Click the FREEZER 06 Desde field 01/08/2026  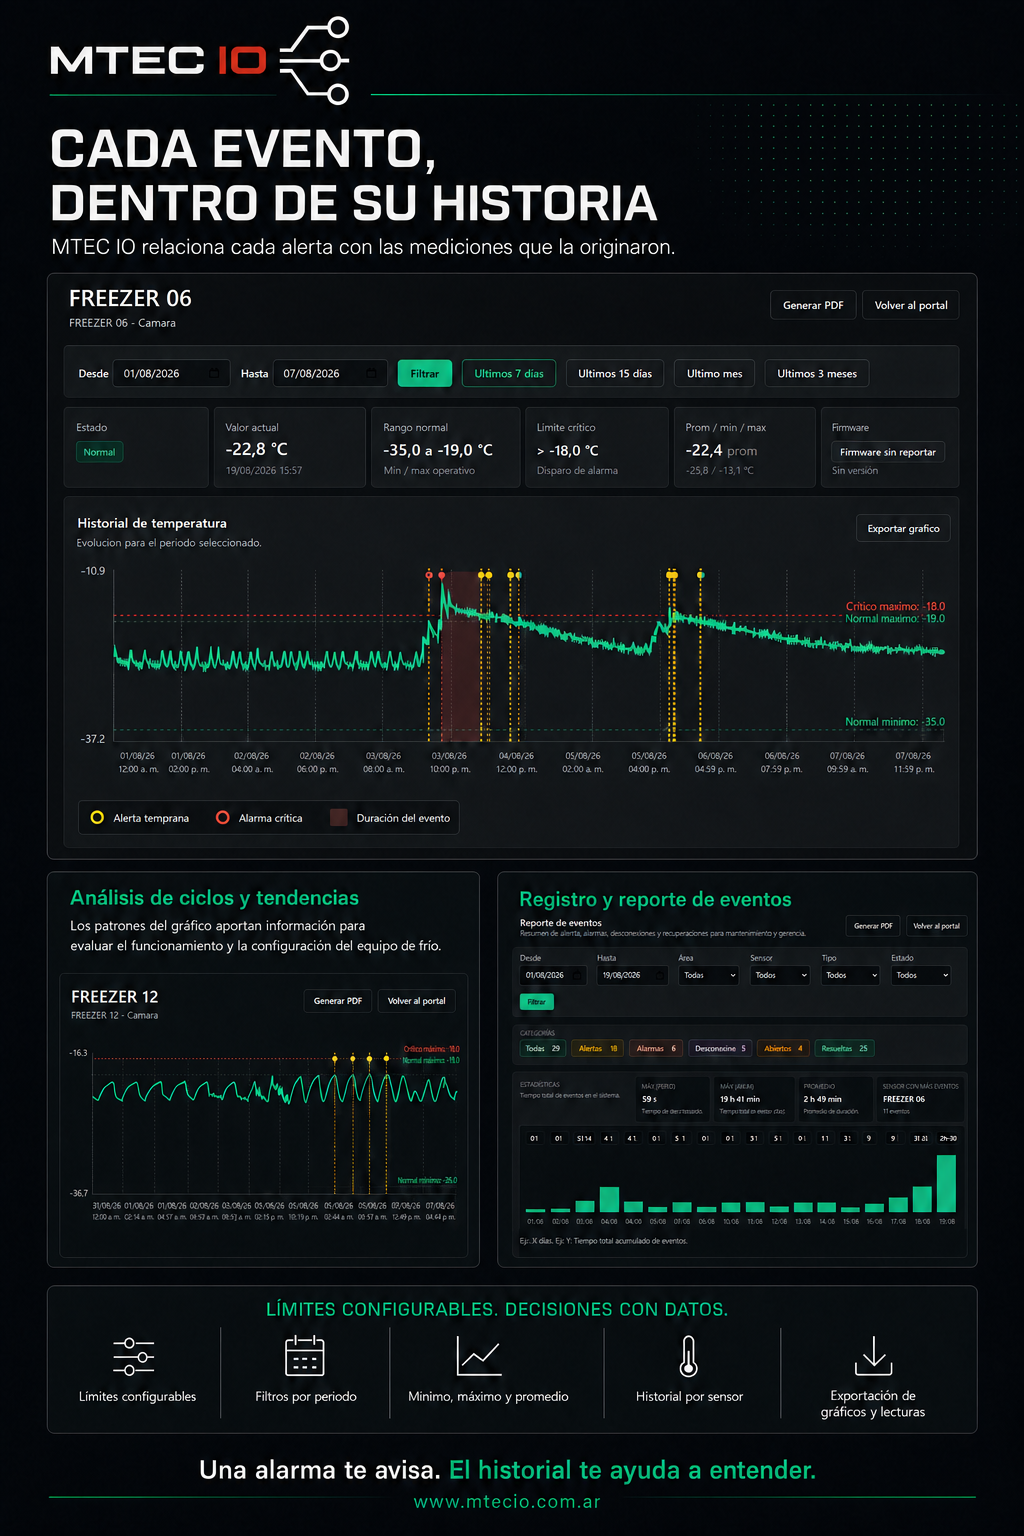172,373
